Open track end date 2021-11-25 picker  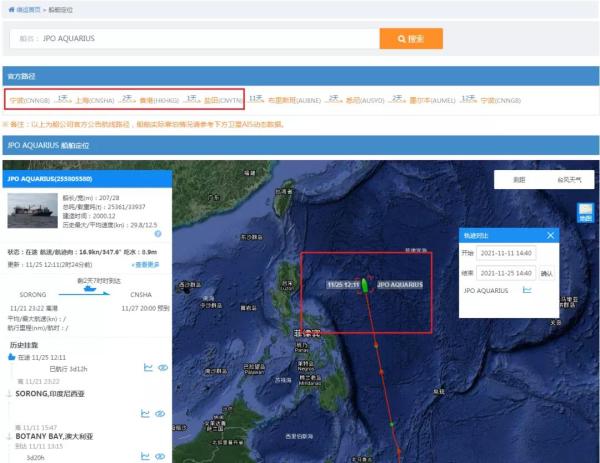pyautogui.click(x=506, y=273)
